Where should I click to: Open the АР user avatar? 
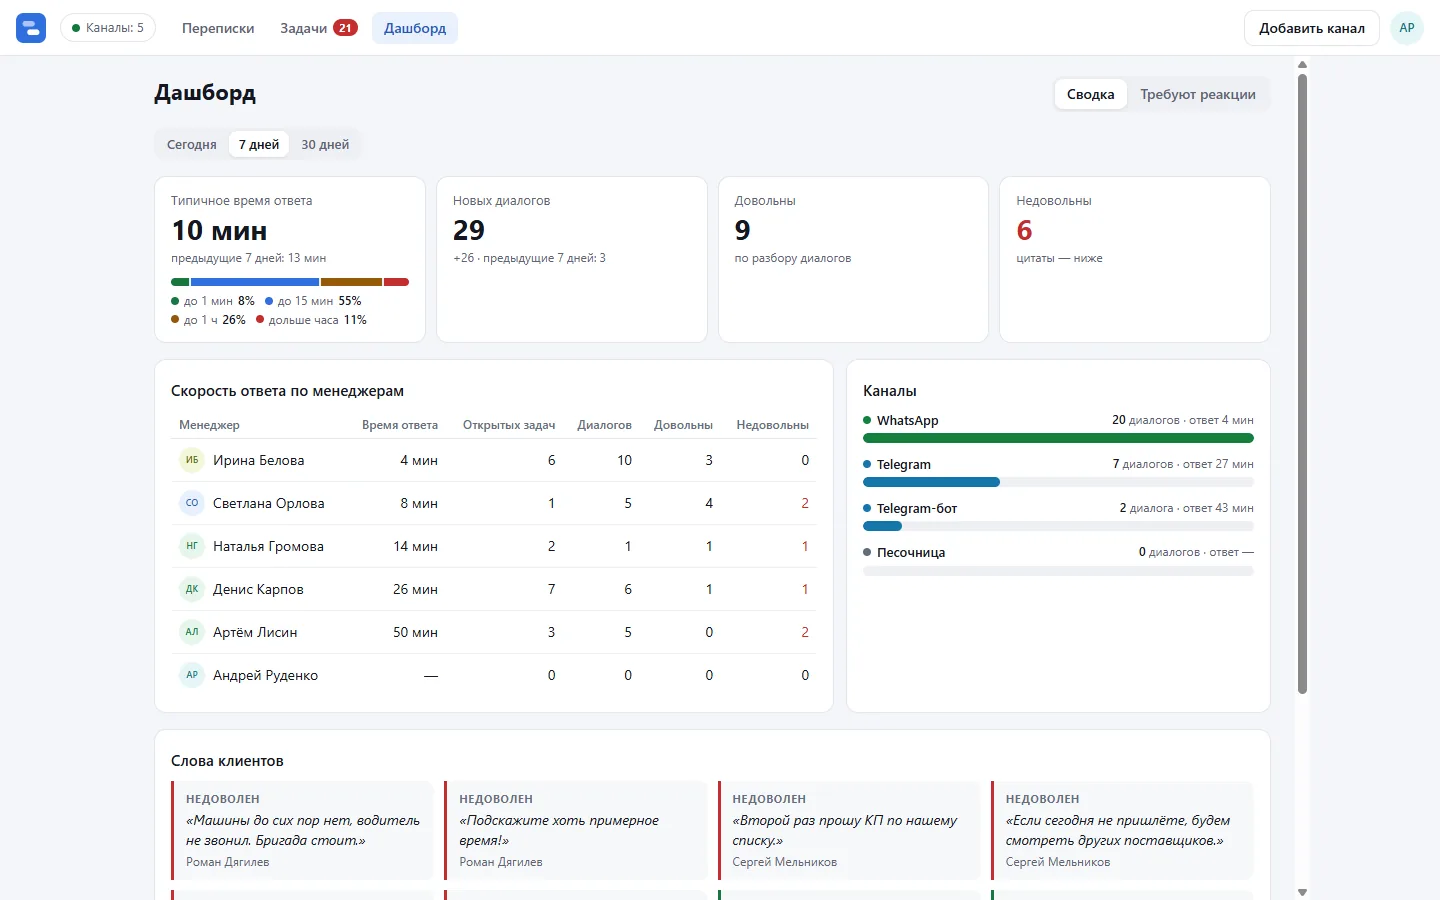click(1407, 28)
